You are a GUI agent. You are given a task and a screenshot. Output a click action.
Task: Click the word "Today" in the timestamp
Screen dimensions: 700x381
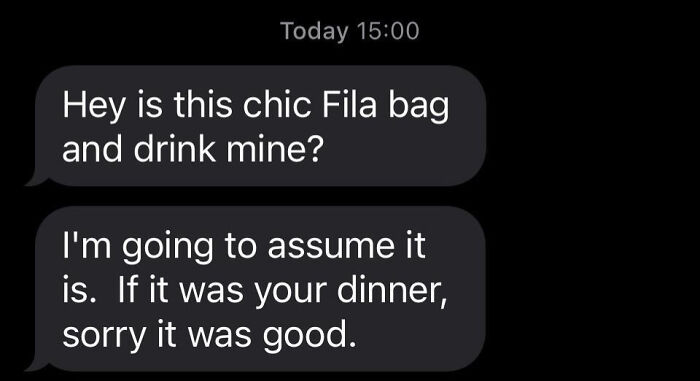point(314,32)
